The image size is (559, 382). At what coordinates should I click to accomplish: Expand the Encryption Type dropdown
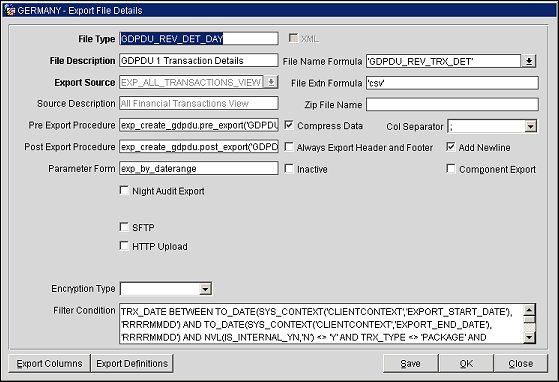205,289
